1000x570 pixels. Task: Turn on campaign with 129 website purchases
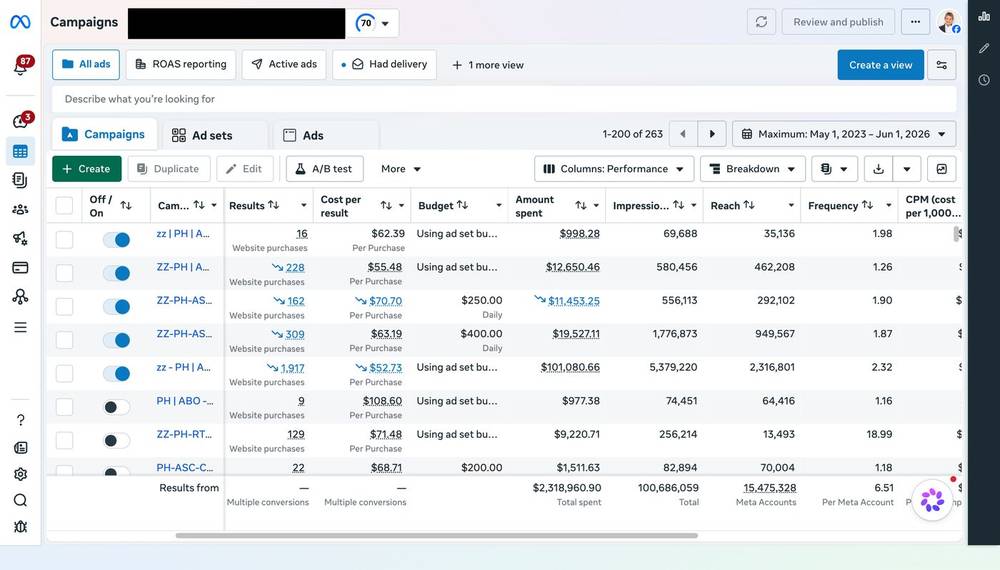(x=117, y=441)
